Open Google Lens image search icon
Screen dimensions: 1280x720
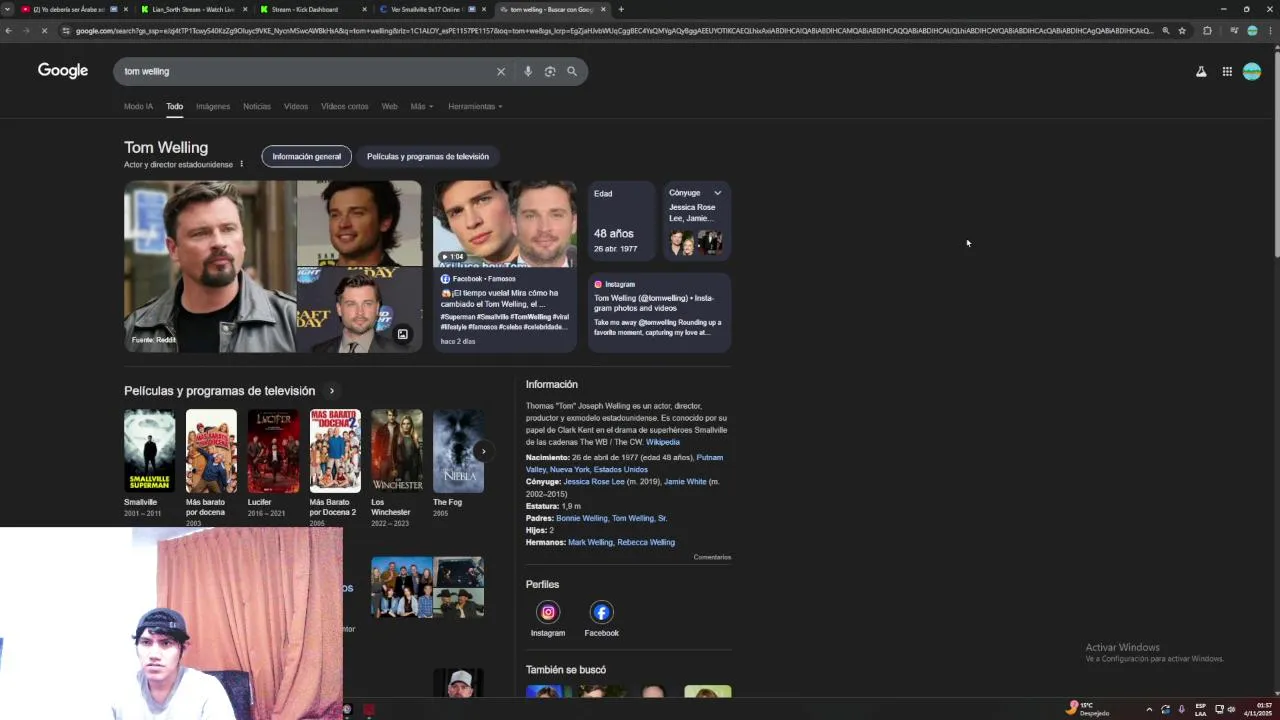[550, 71]
